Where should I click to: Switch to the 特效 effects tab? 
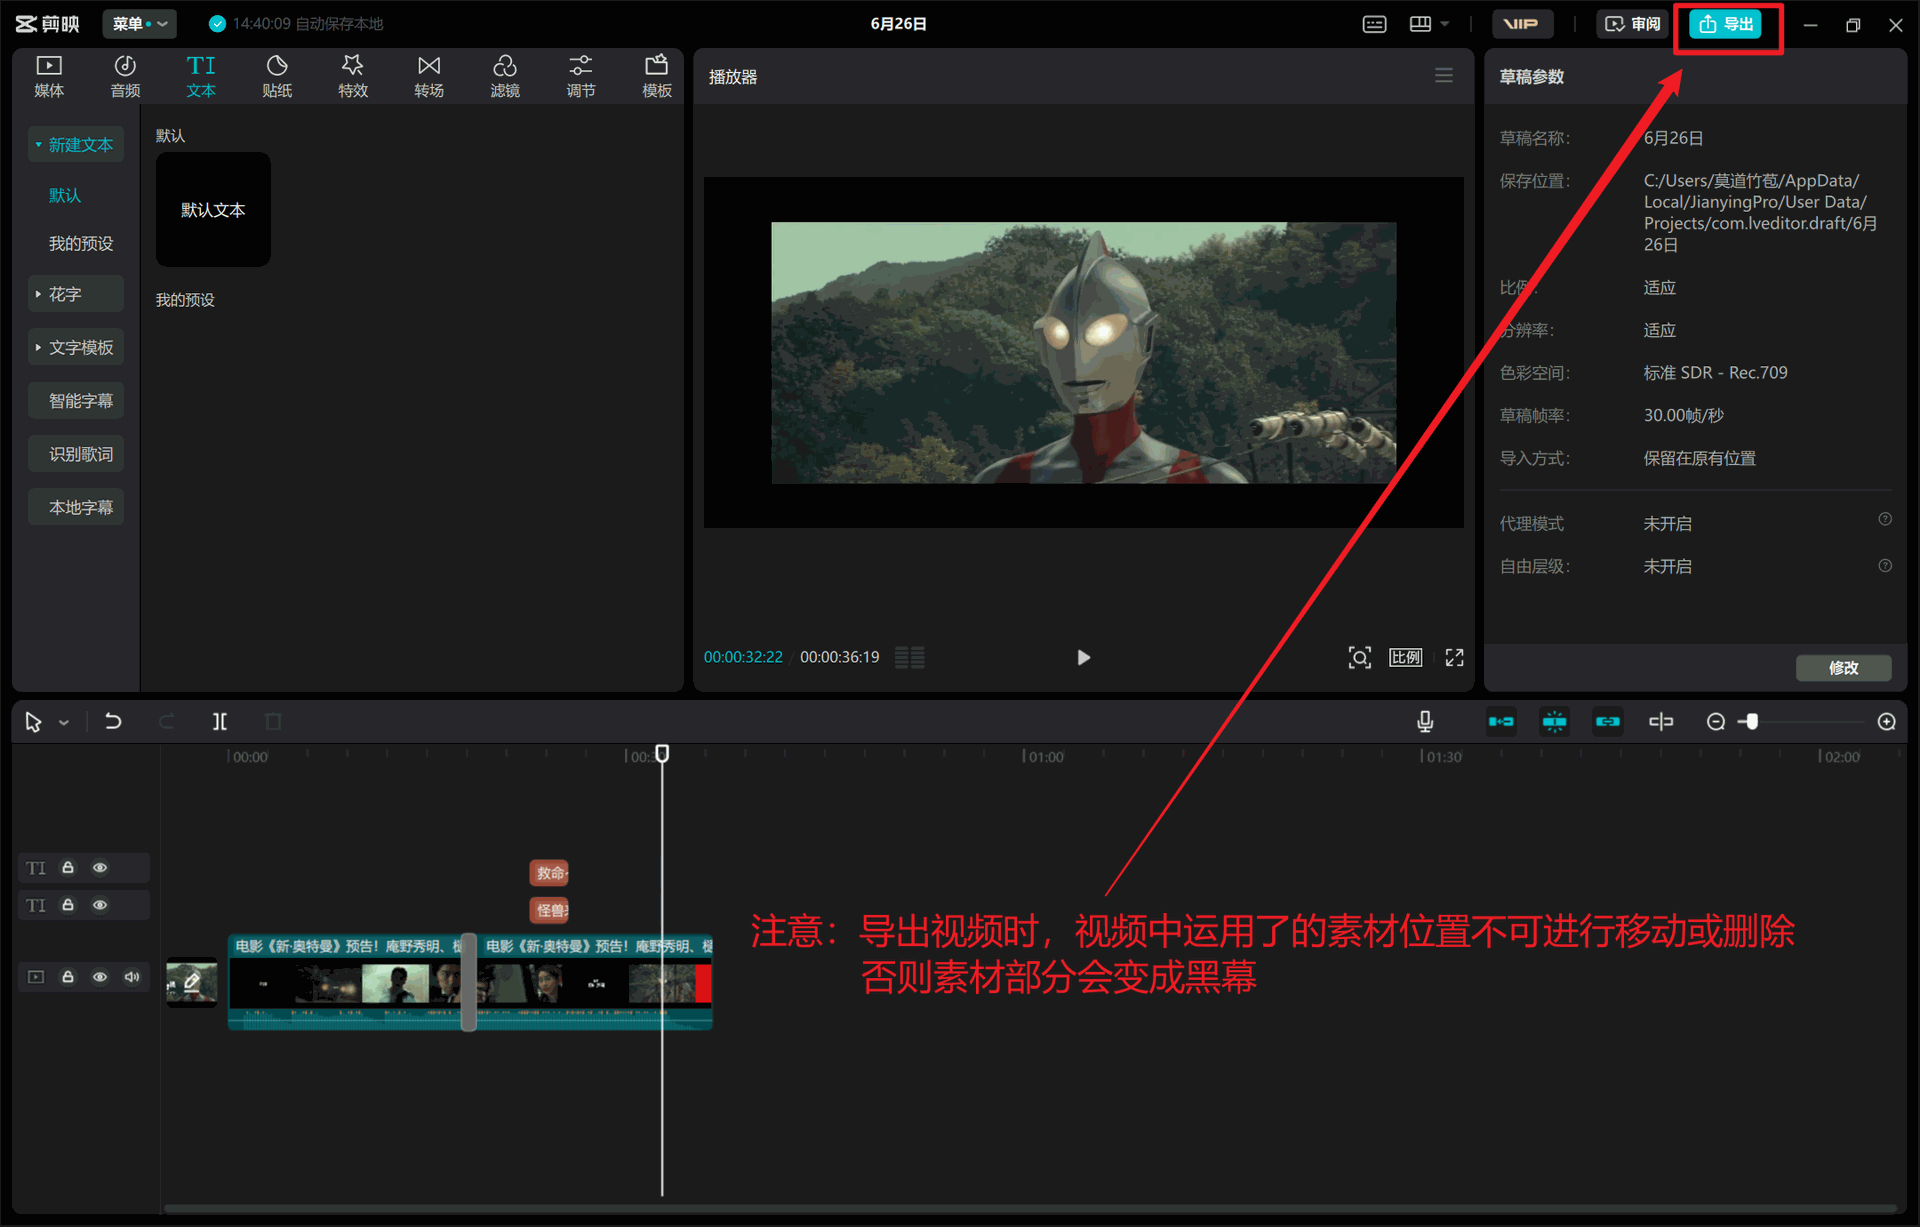[x=353, y=76]
